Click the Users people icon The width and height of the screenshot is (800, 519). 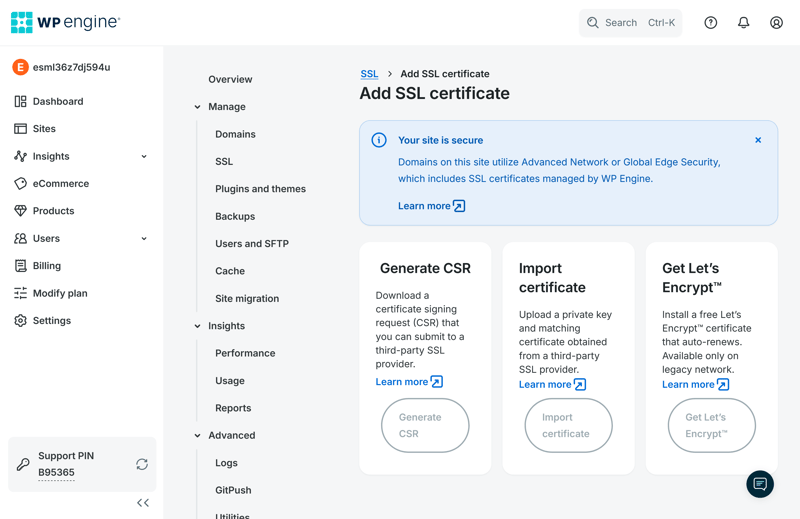coord(20,238)
